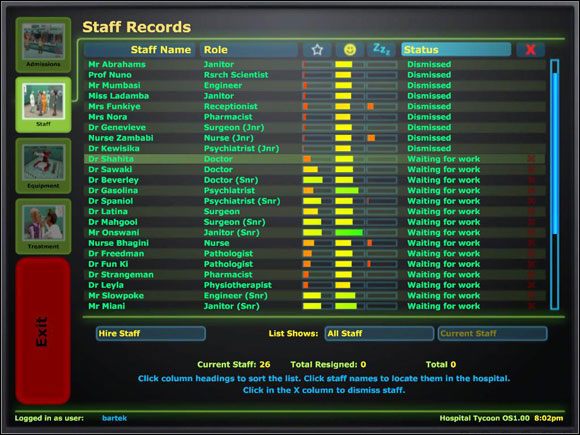Locate Dr Beverley in the hospital
The image size is (580, 435).
113,180
